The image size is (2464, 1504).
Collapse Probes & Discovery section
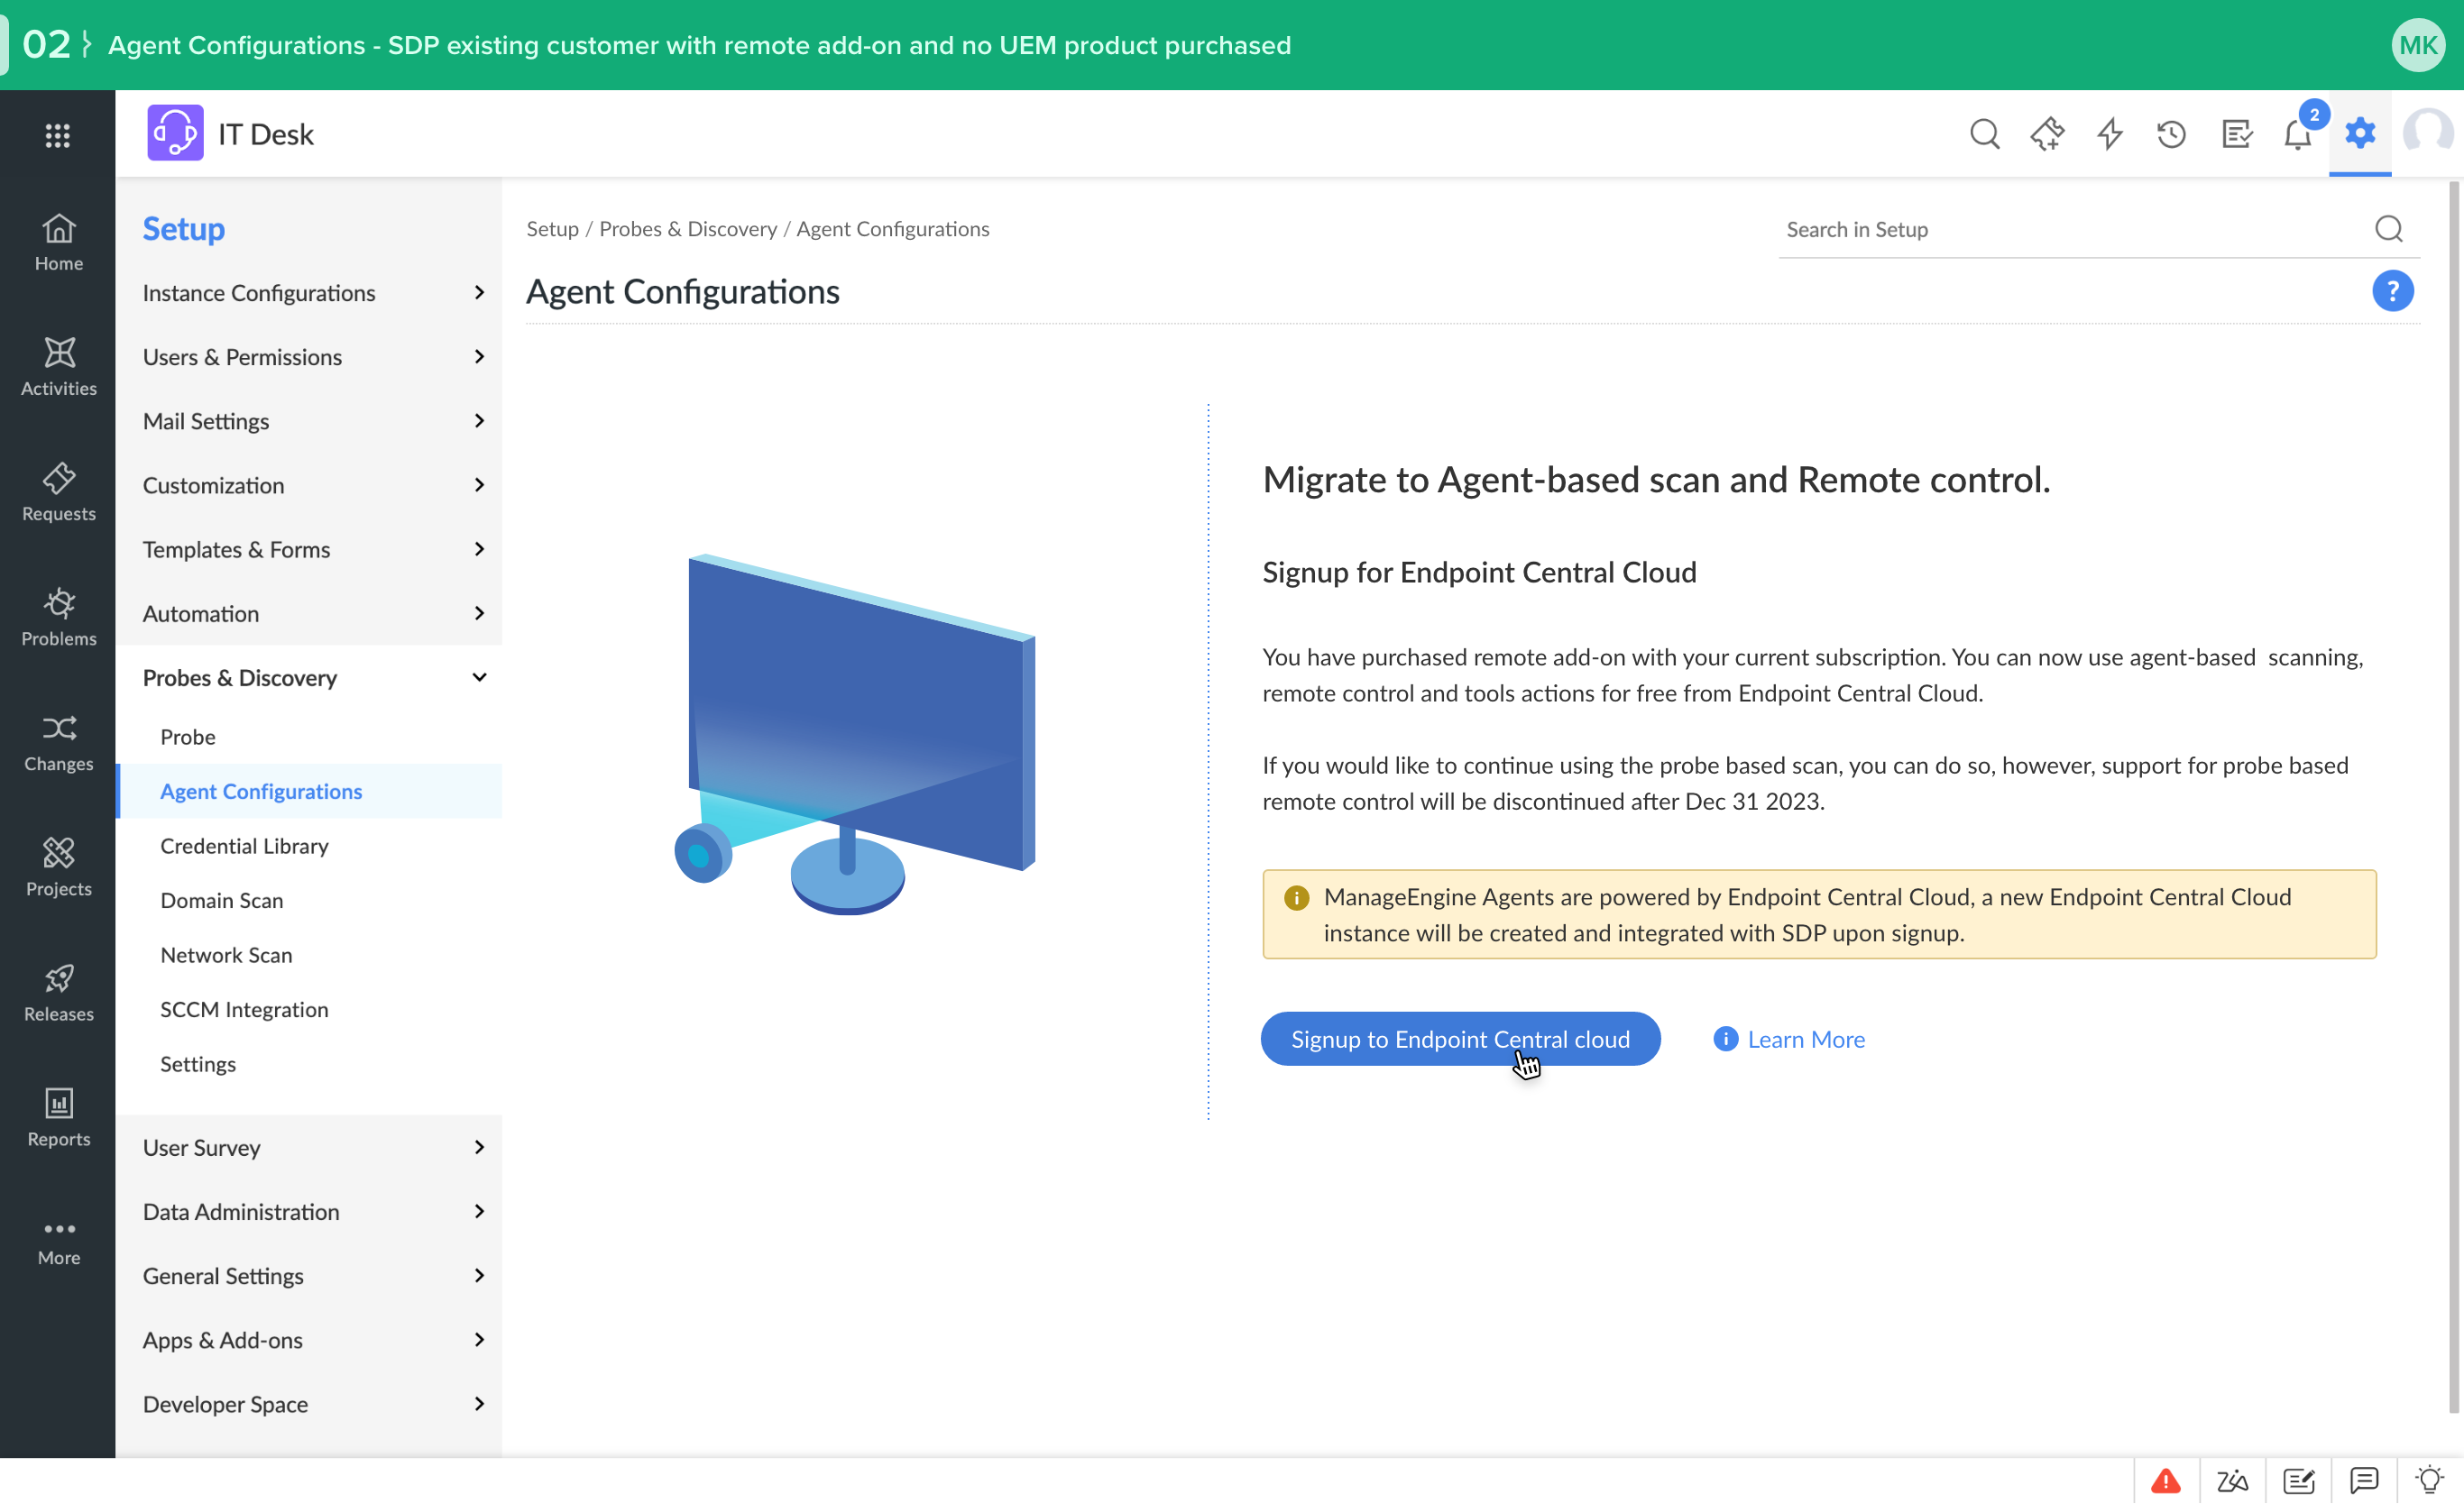[309, 677]
